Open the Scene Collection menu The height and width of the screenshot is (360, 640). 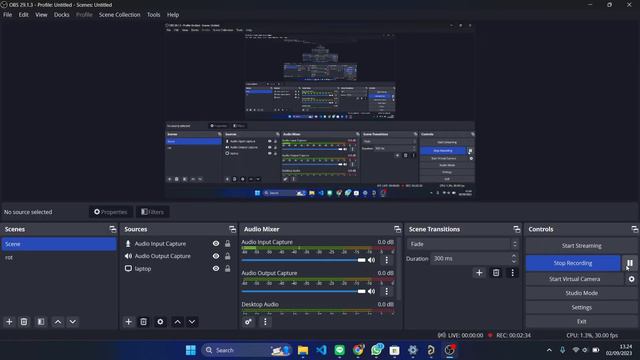(120, 15)
